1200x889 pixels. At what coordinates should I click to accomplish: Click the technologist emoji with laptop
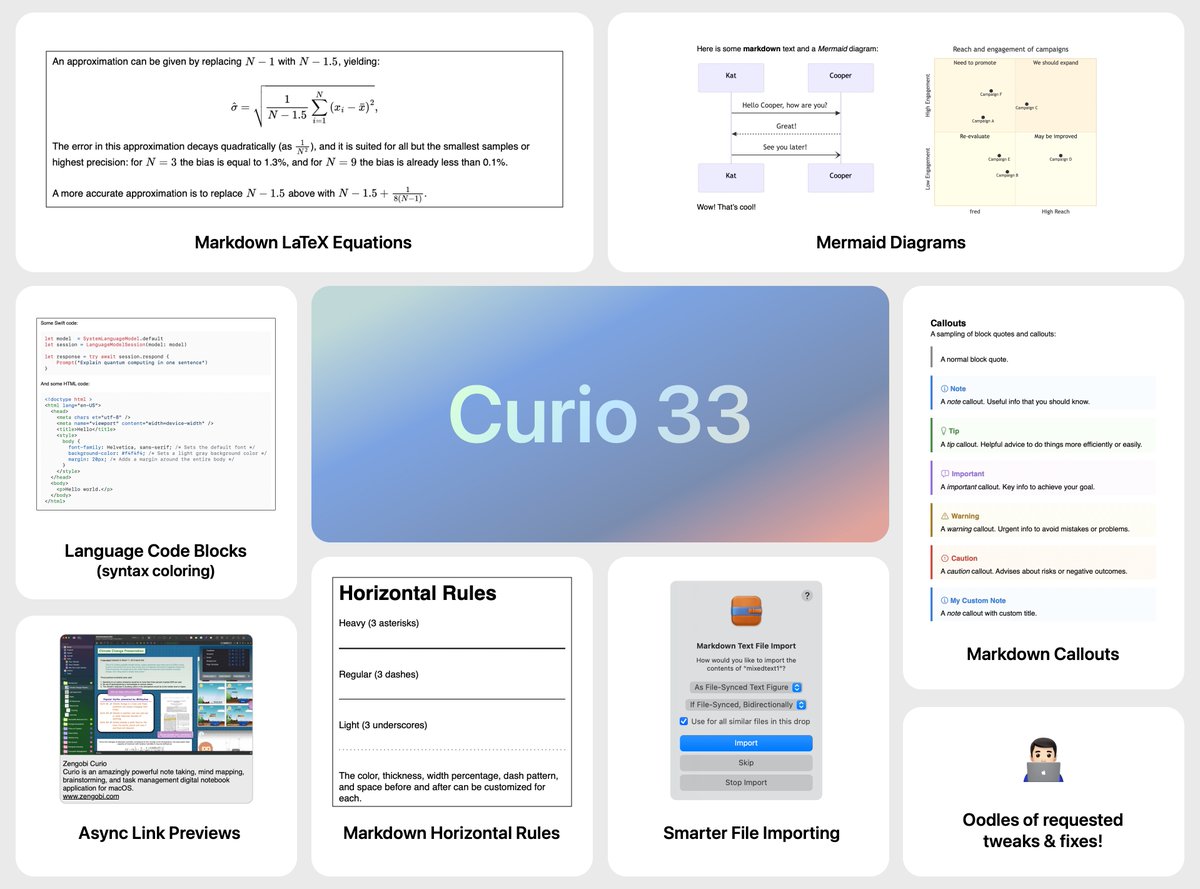point(1043,761)
